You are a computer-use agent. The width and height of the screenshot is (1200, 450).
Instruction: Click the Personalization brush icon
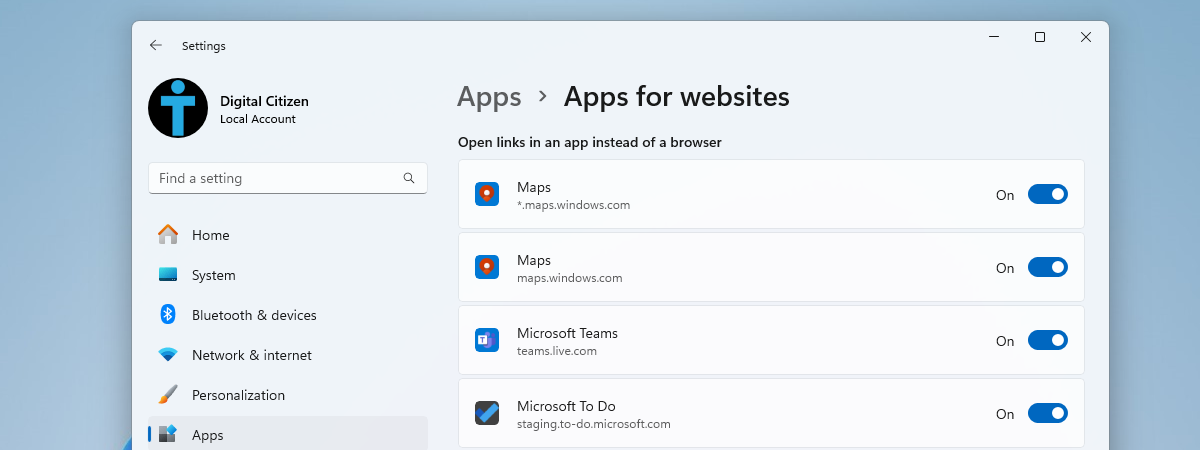[168, 395]
